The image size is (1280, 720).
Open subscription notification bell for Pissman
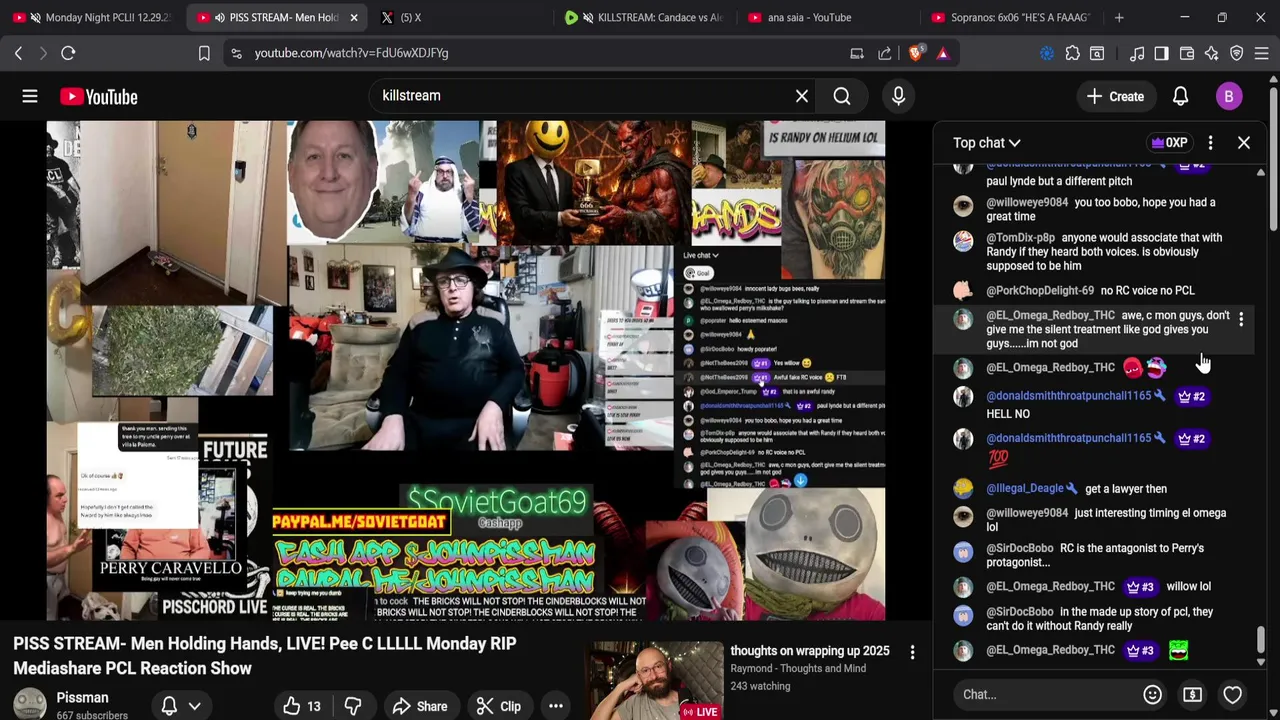169,706
